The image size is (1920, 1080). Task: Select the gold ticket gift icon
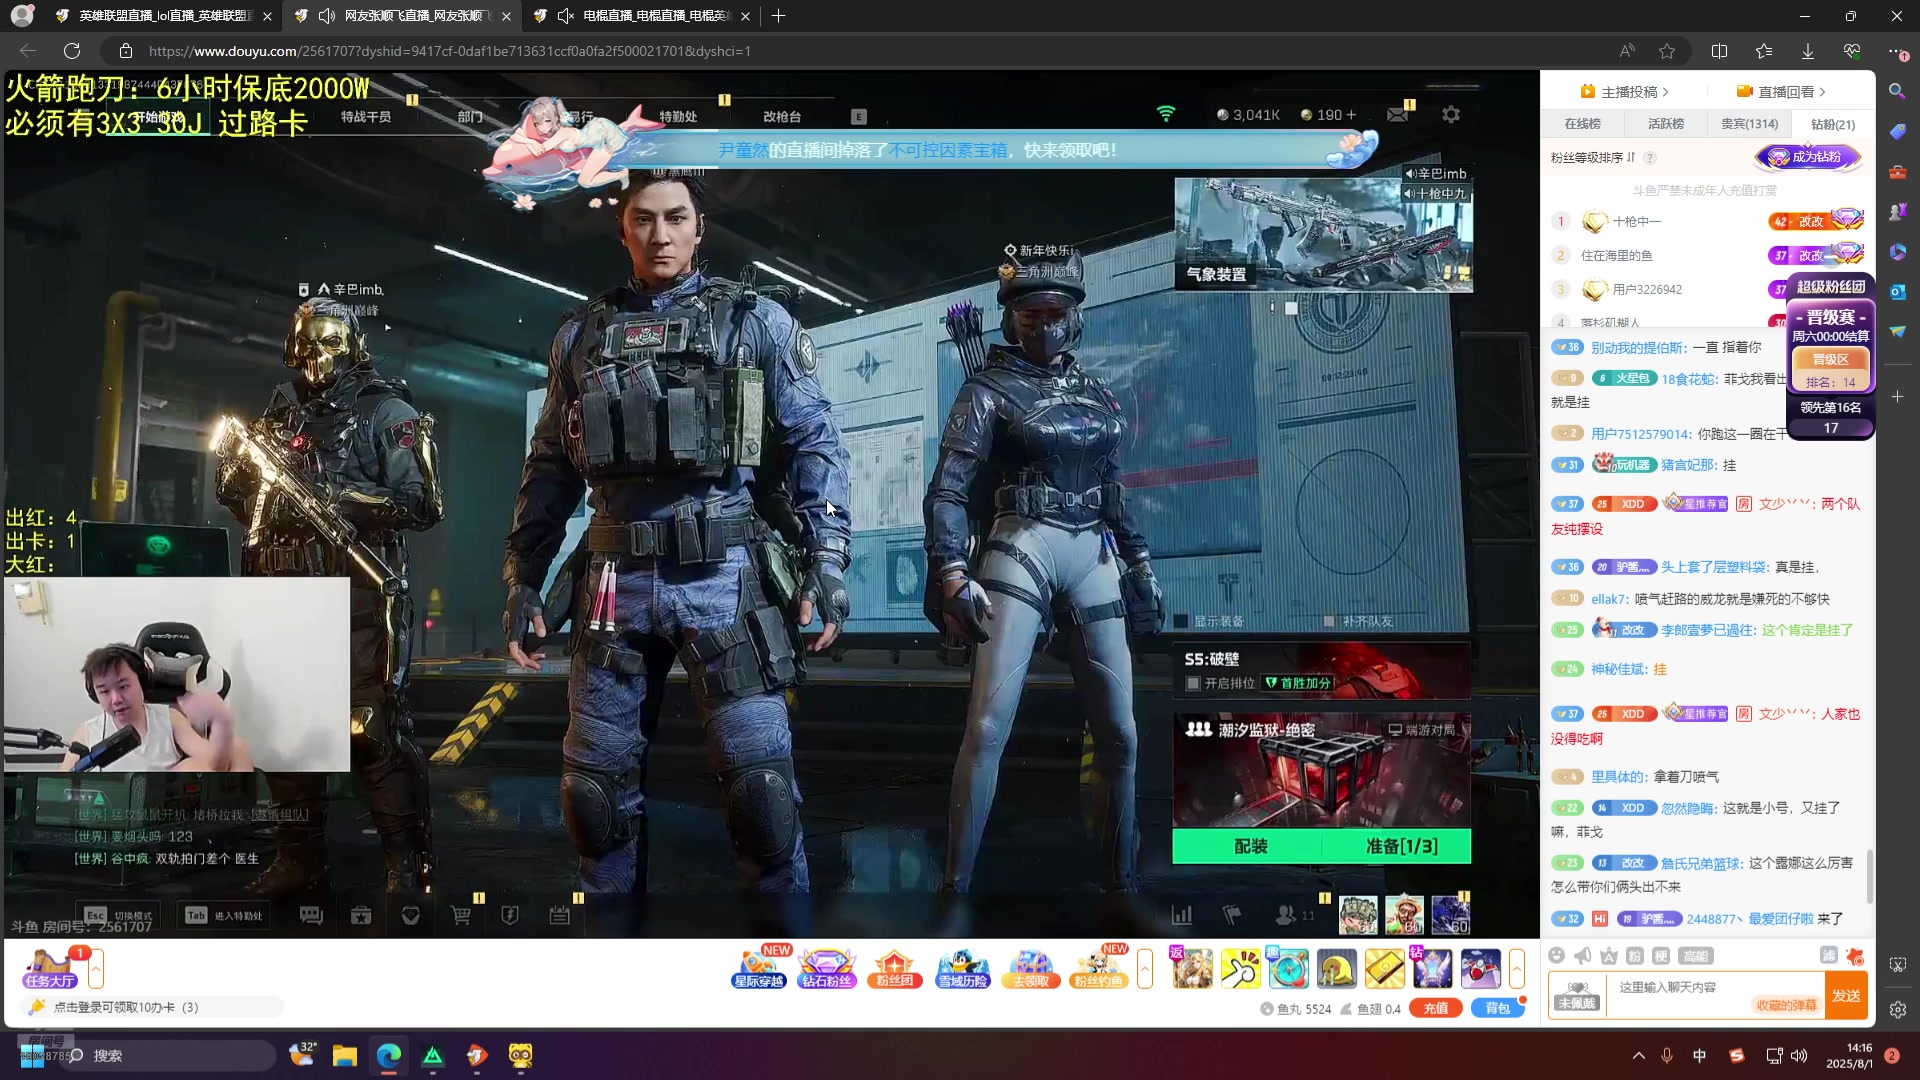(x=1385, y=969)
